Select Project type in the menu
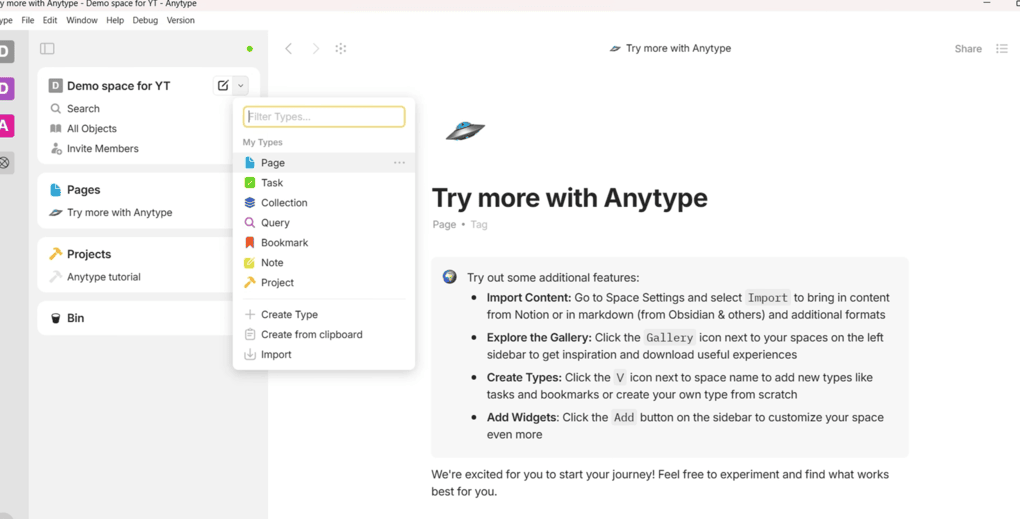 click(324, 282)
